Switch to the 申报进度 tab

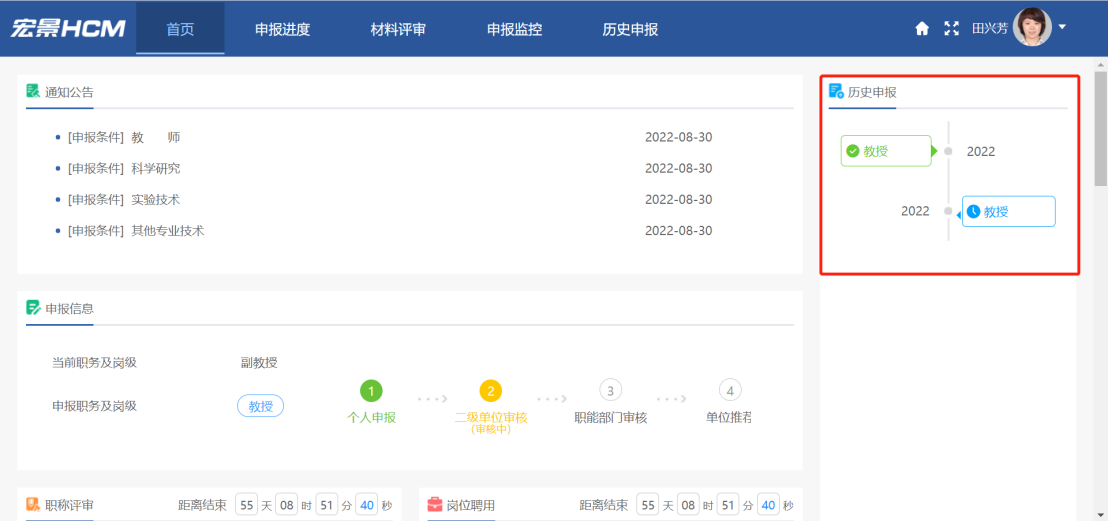pos(282,29)
